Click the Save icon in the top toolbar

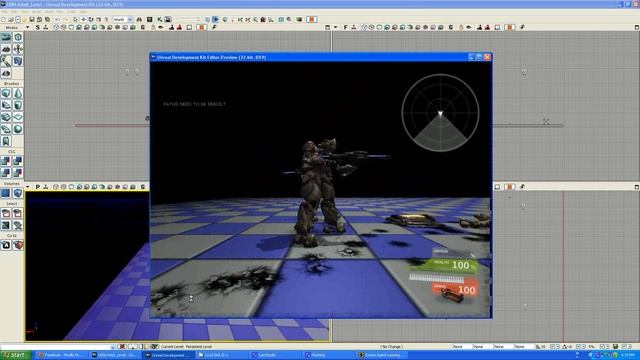(32, 20)
